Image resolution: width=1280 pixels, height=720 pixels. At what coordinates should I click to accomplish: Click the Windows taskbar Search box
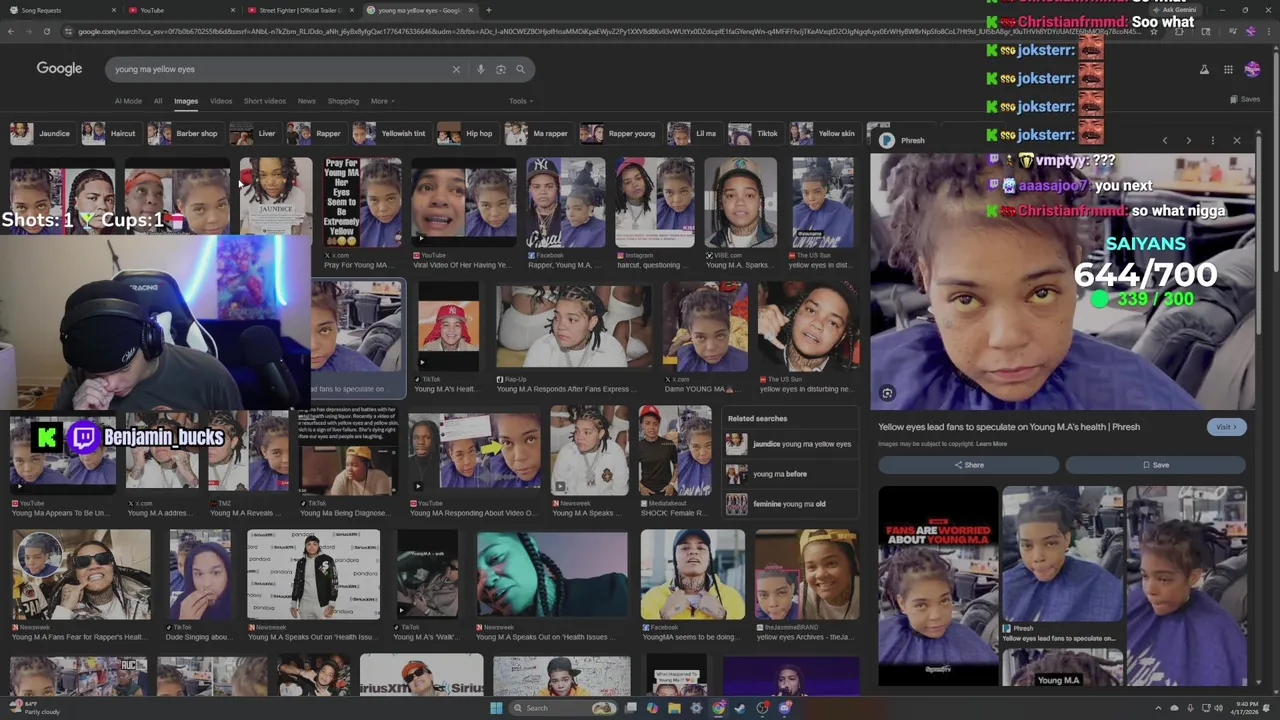562,708
